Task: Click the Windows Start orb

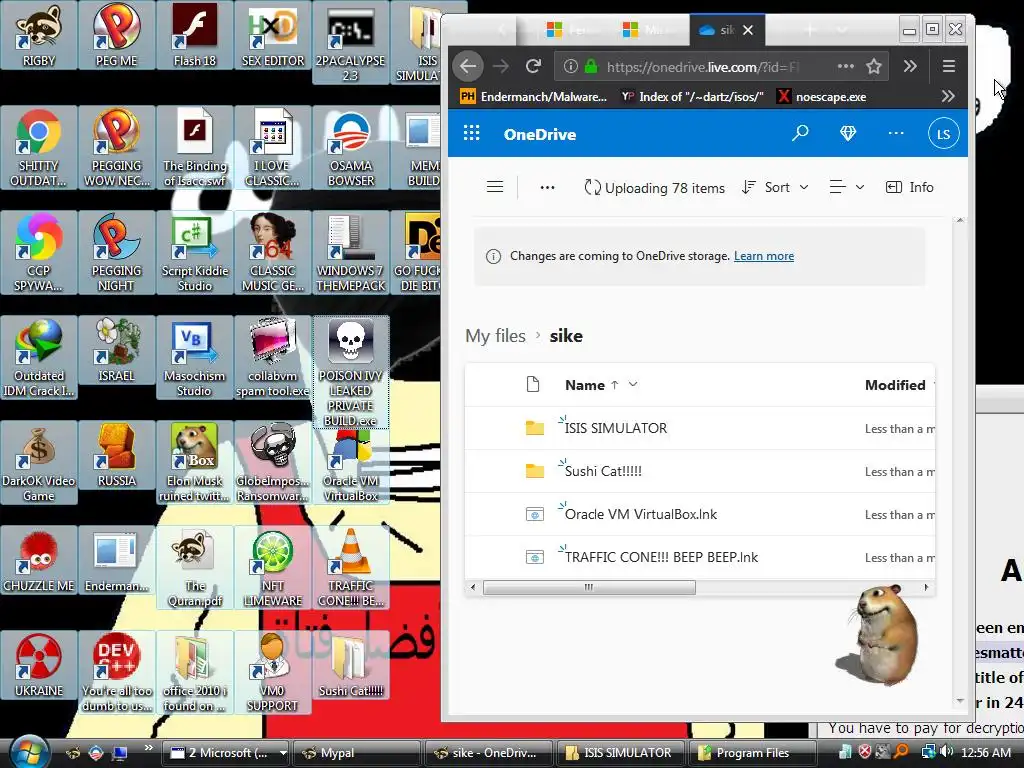Action: point(27,751)
